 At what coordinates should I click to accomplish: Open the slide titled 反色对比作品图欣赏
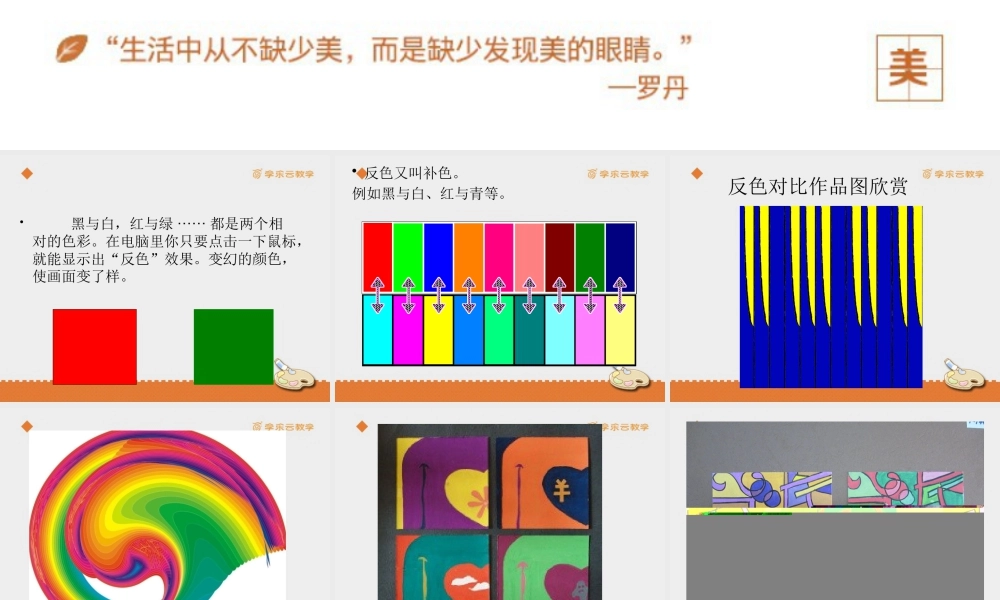pos(820,185)
